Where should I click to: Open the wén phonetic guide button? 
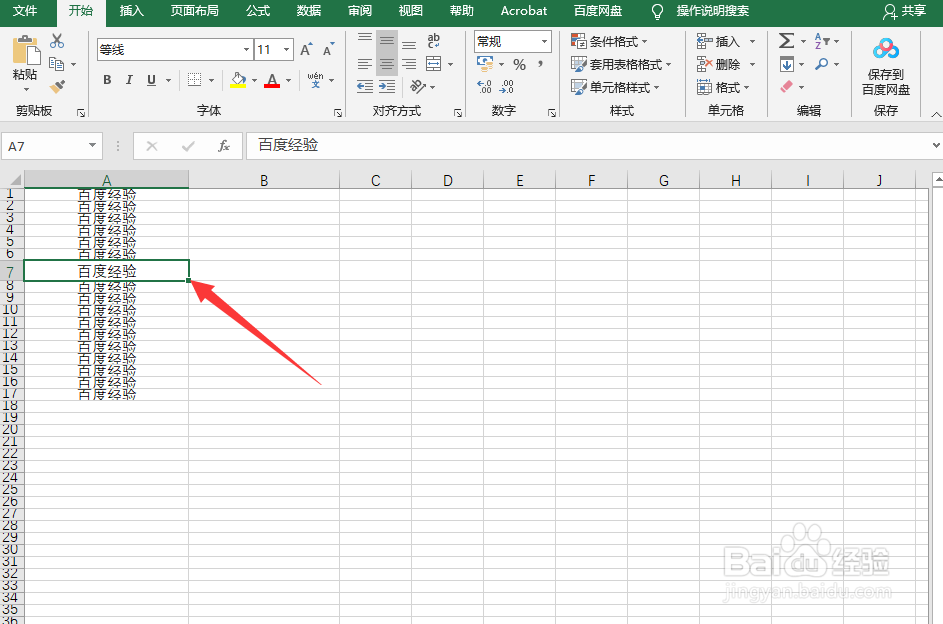pyautogui.click(x=315, y=80)
